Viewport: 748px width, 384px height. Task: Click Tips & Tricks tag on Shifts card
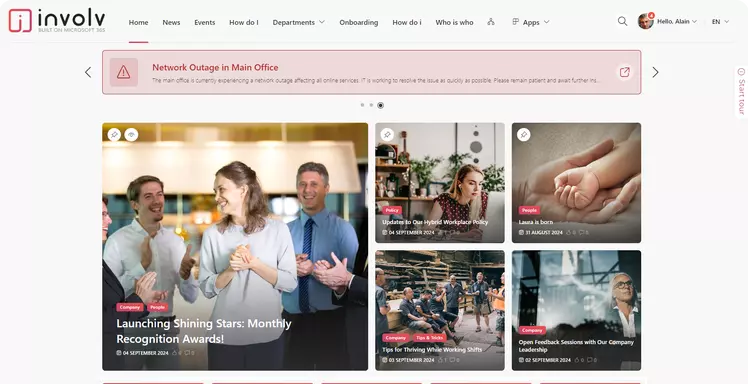point(429,338)
